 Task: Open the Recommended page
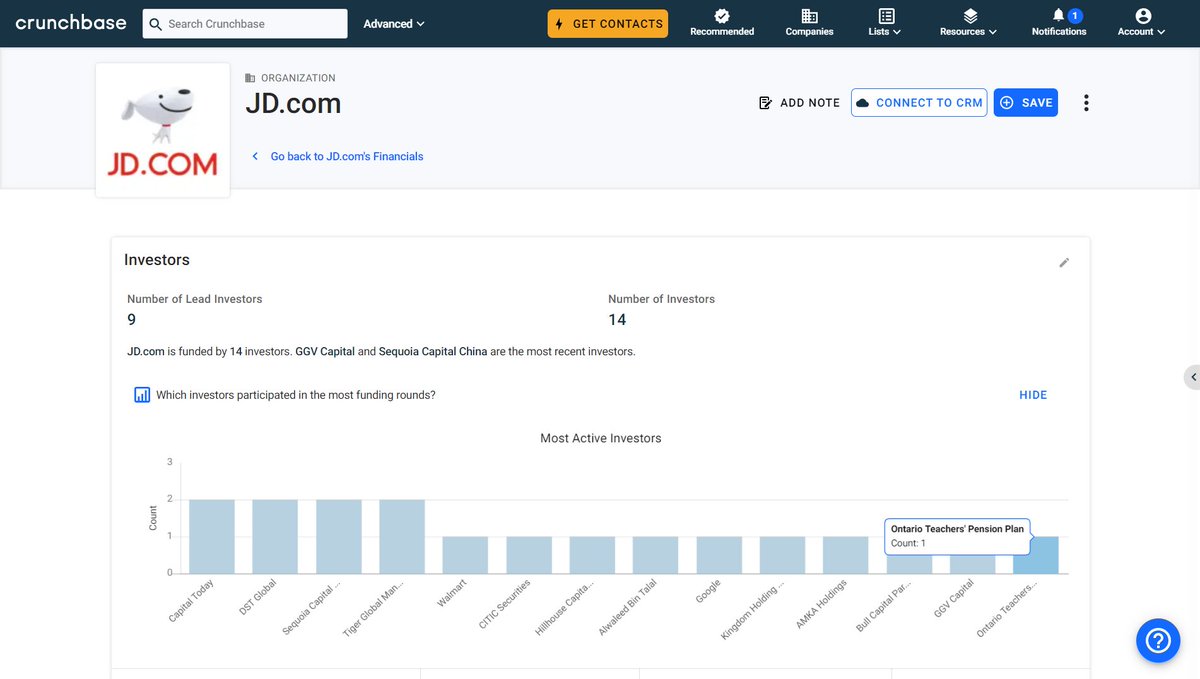pos(722,22)
